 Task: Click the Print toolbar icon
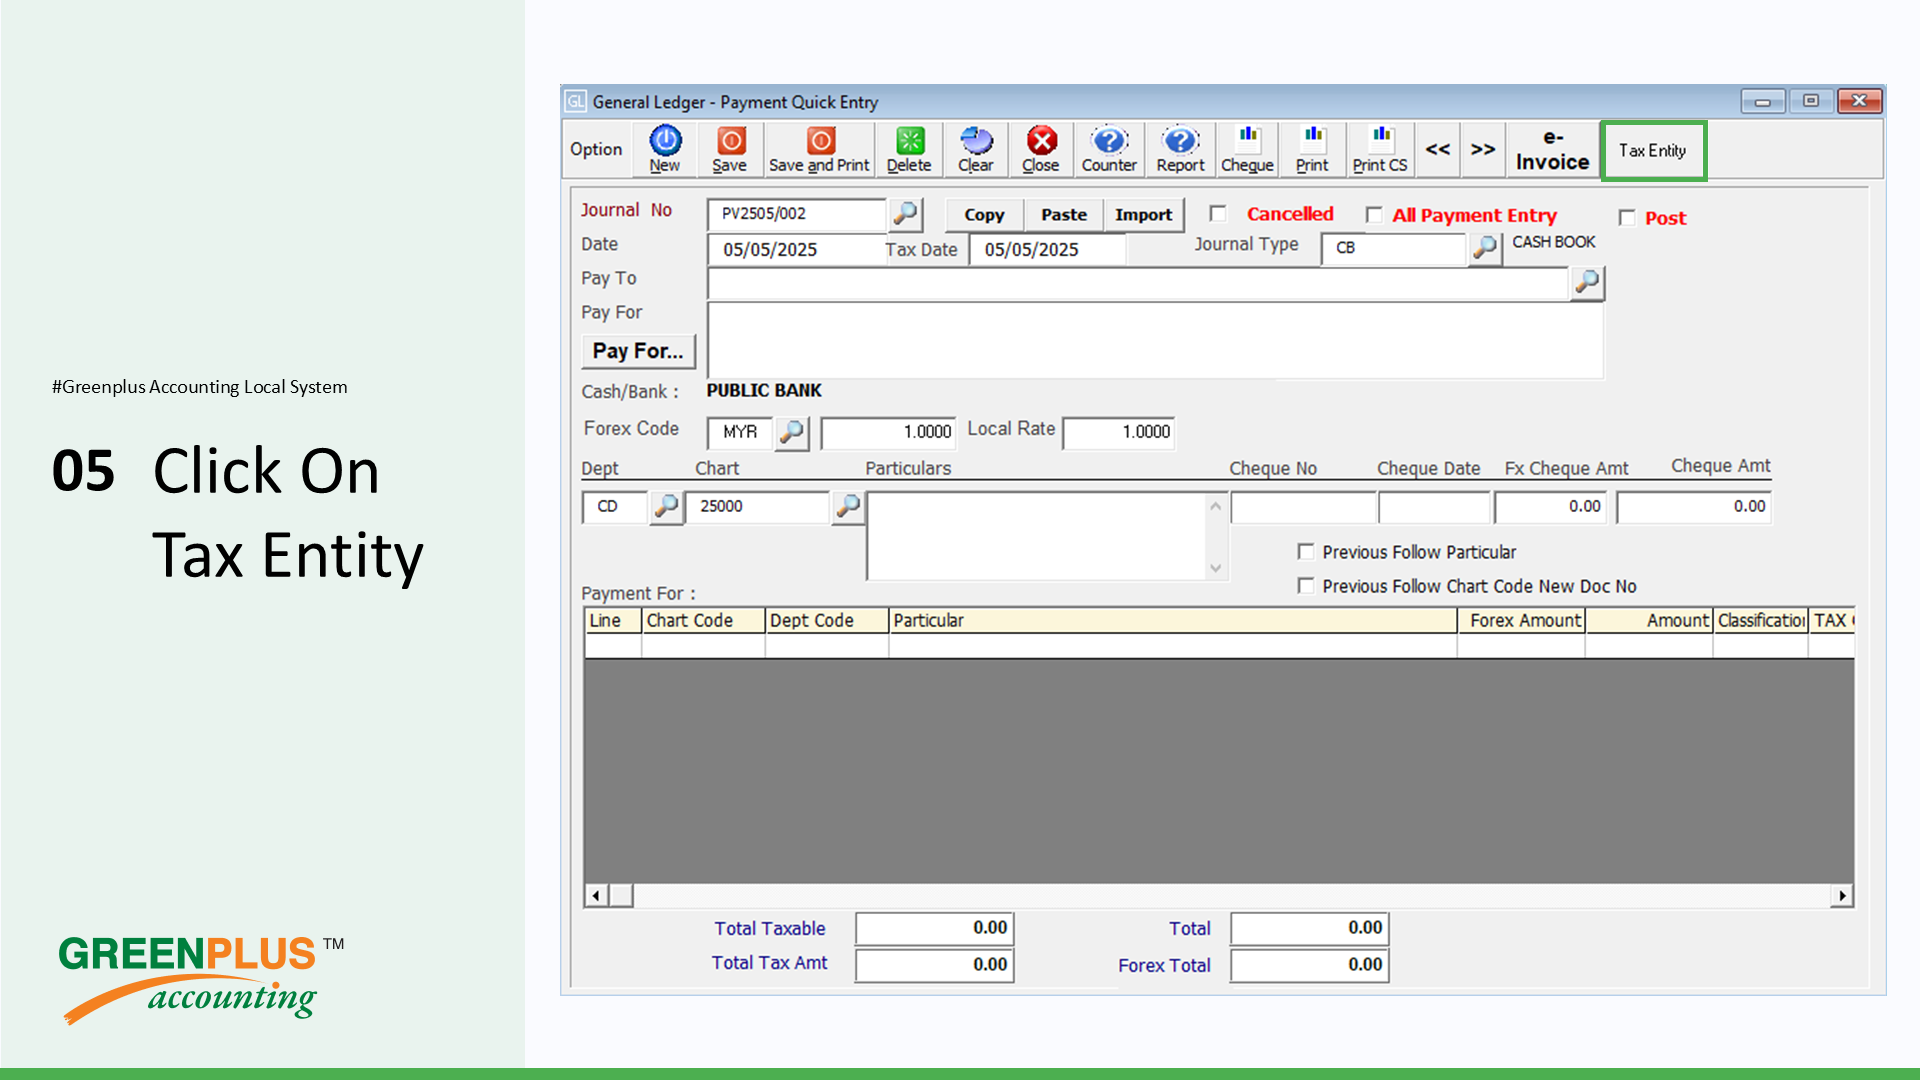(x=1312, y=150)
